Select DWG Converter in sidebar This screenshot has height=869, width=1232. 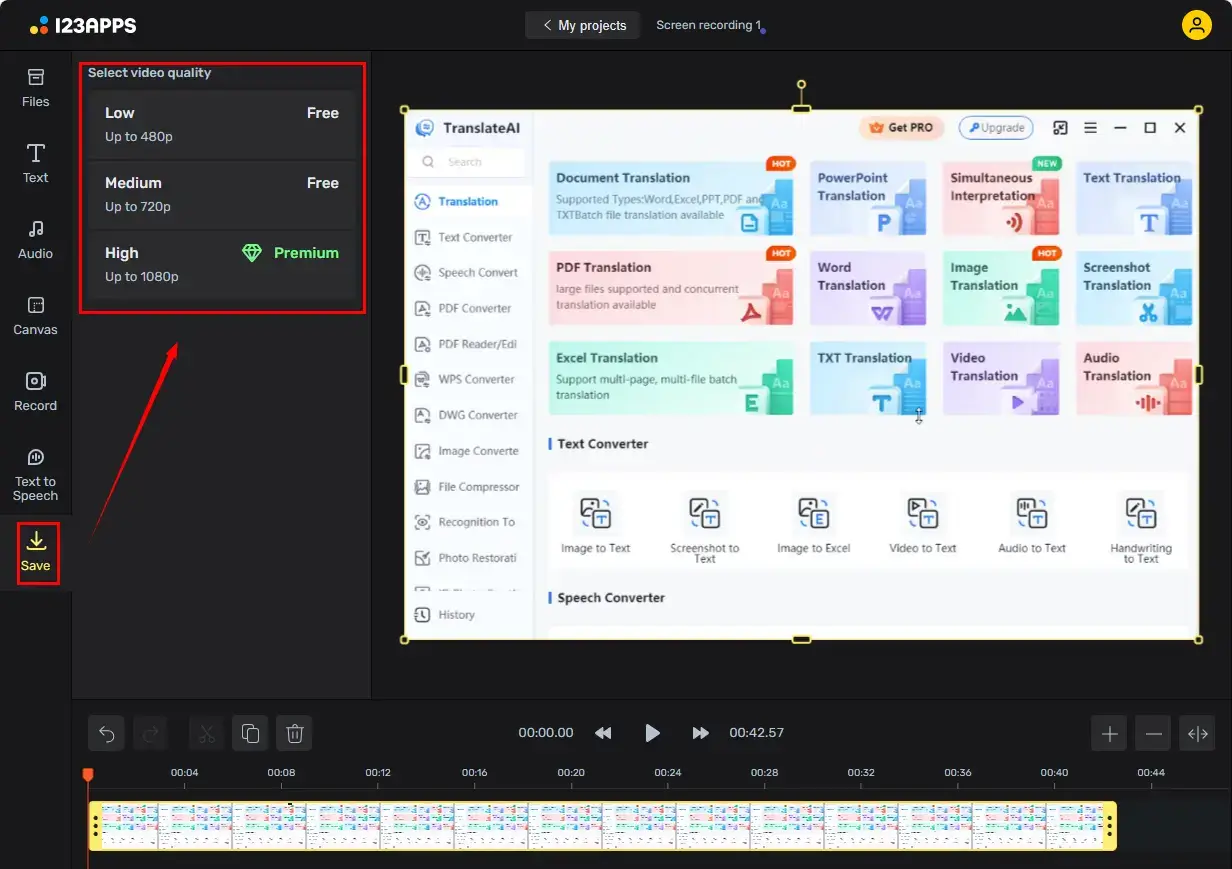tap(467, 415)
